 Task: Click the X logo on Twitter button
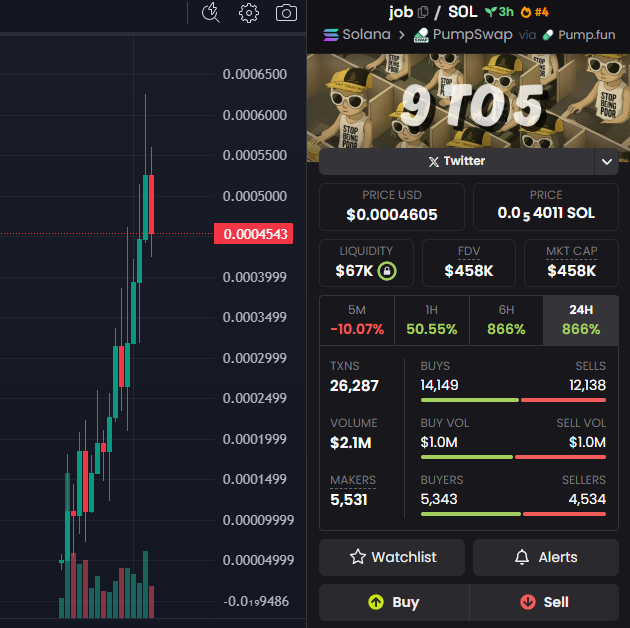[x=434, y=162]
